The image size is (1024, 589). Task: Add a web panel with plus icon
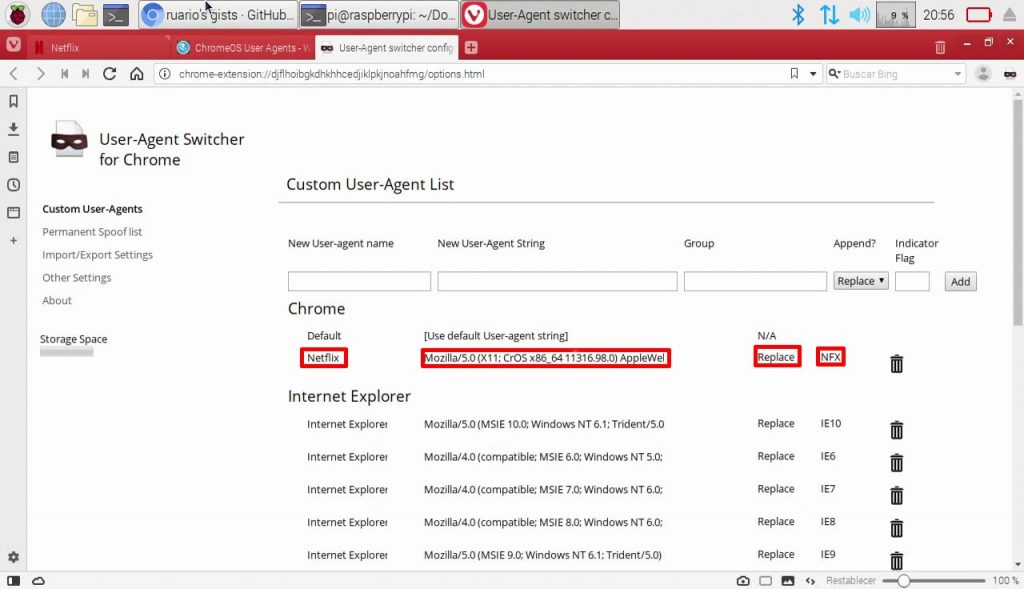(13, 240)
